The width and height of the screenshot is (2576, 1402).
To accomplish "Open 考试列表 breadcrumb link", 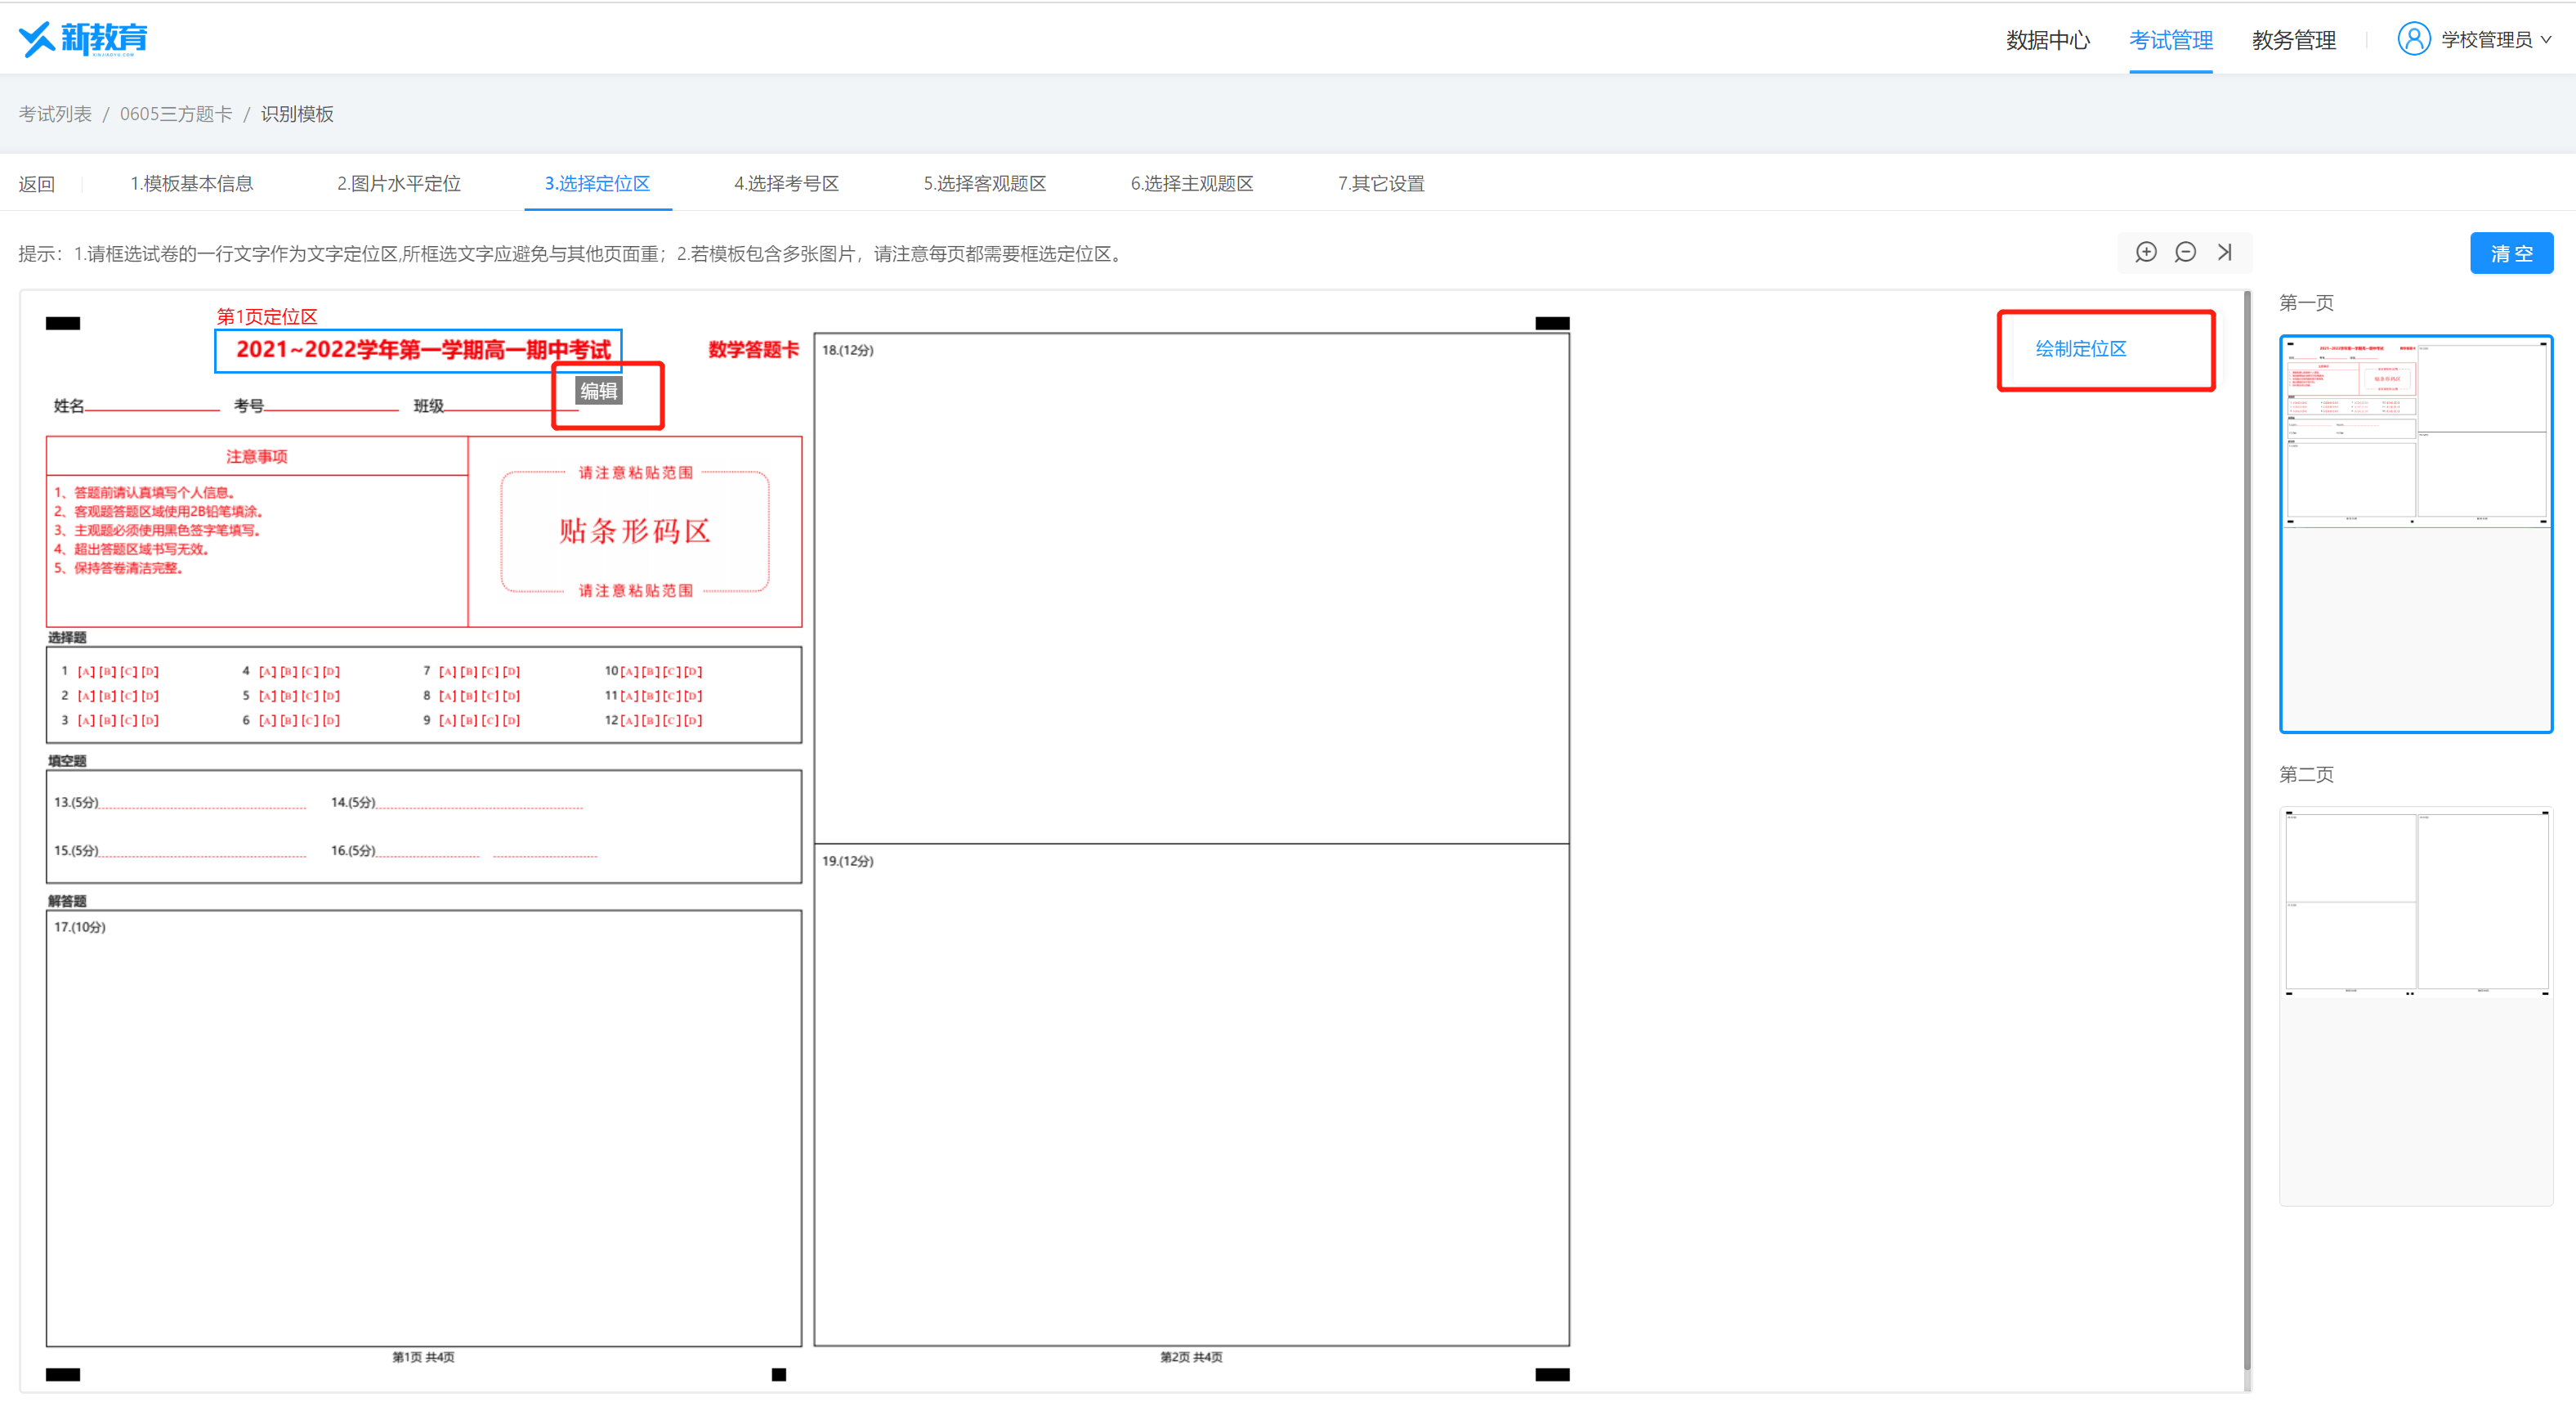I will coord(55,114).
